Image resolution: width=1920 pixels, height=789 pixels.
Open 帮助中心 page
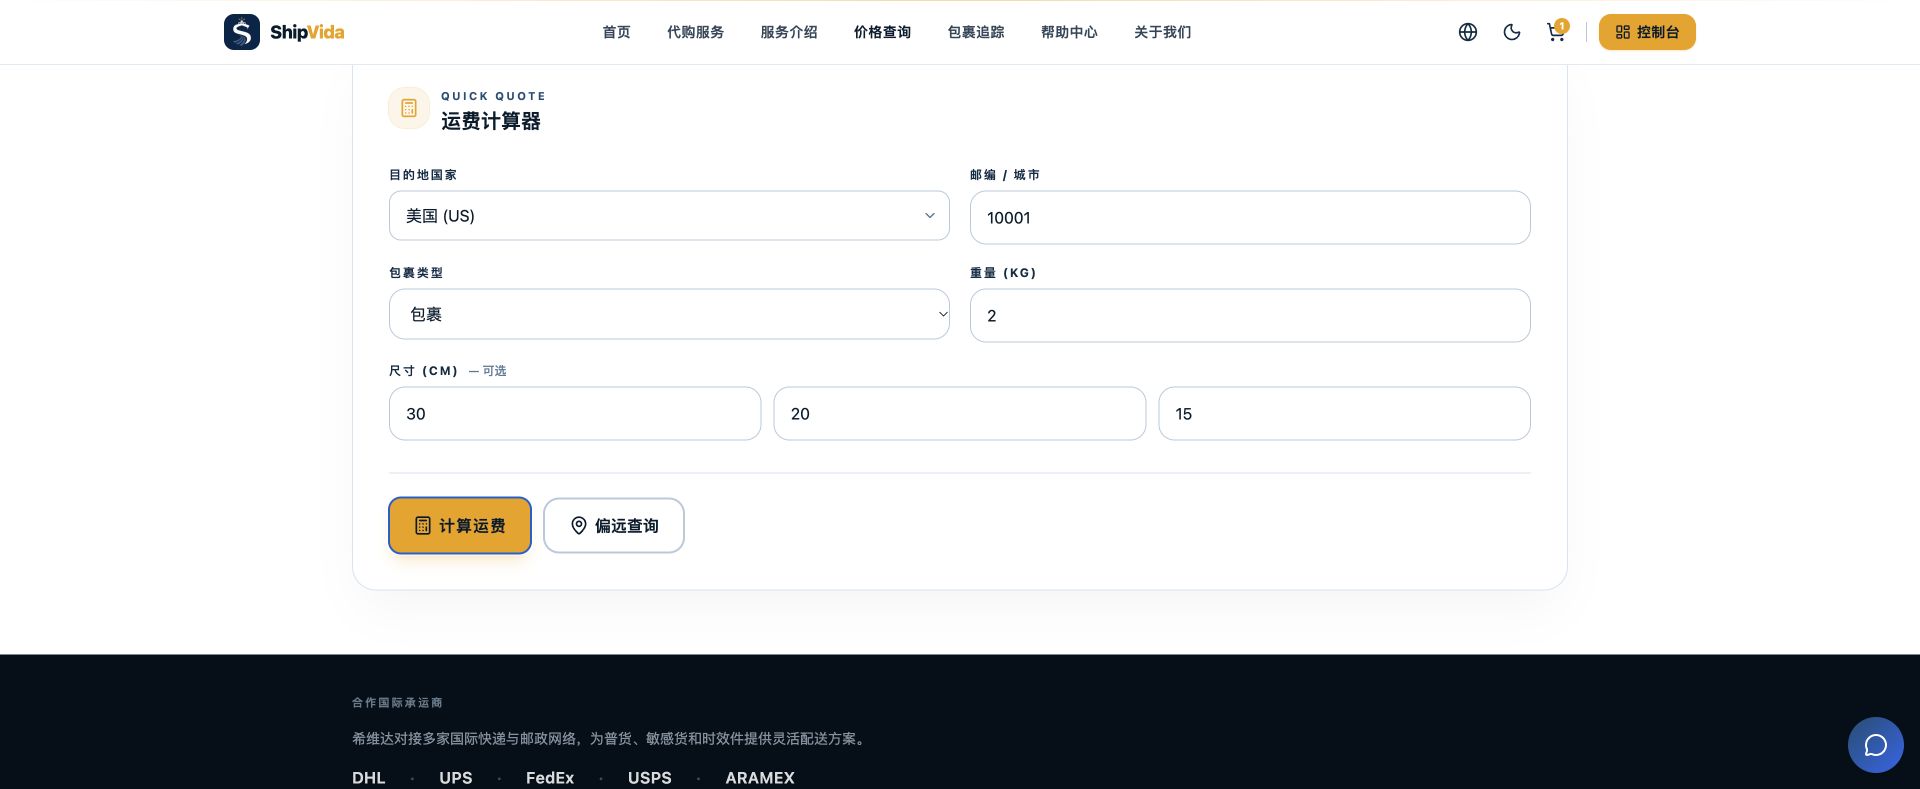tap(1069, 32)
